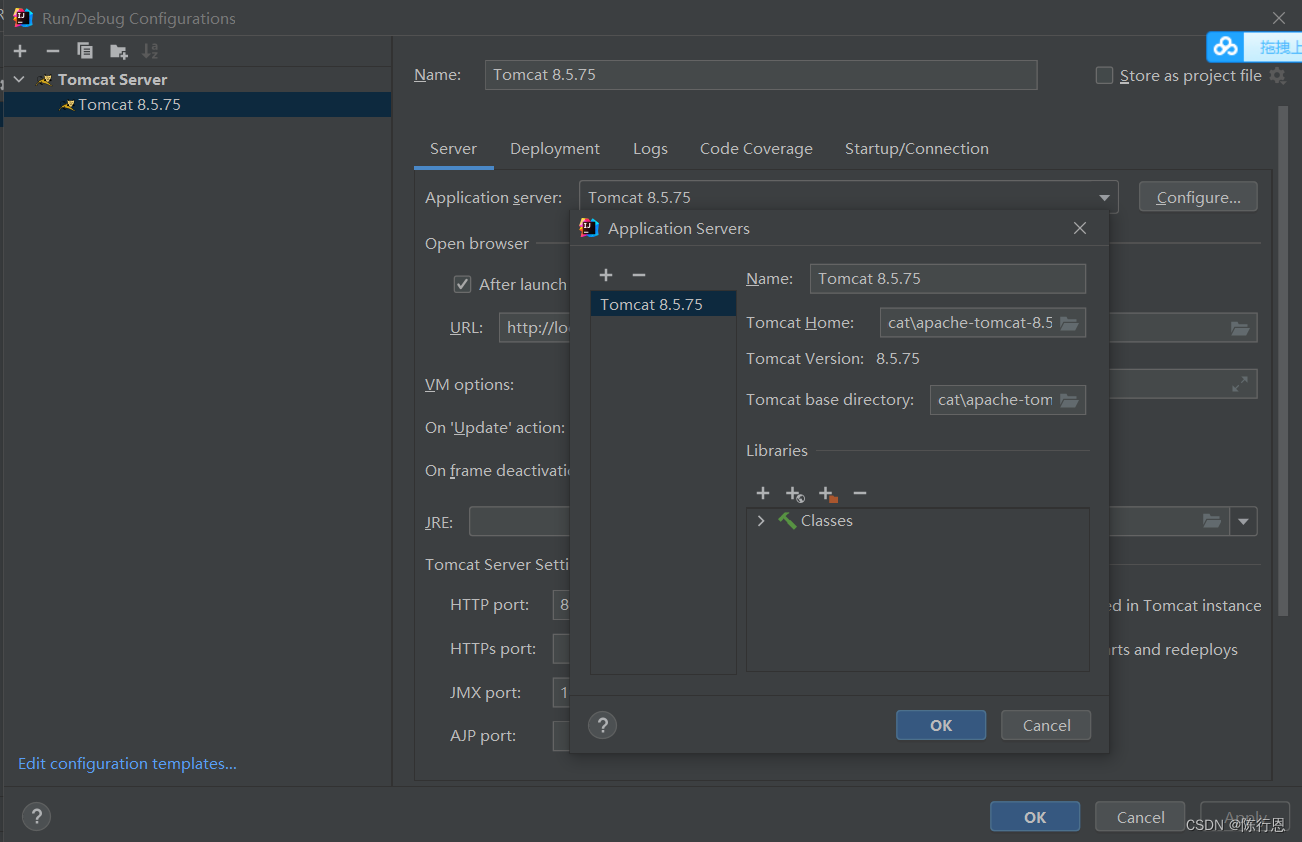Switch to the Deployment tab
Viewport: 1302px width, 842px height.
click(555, 148)
